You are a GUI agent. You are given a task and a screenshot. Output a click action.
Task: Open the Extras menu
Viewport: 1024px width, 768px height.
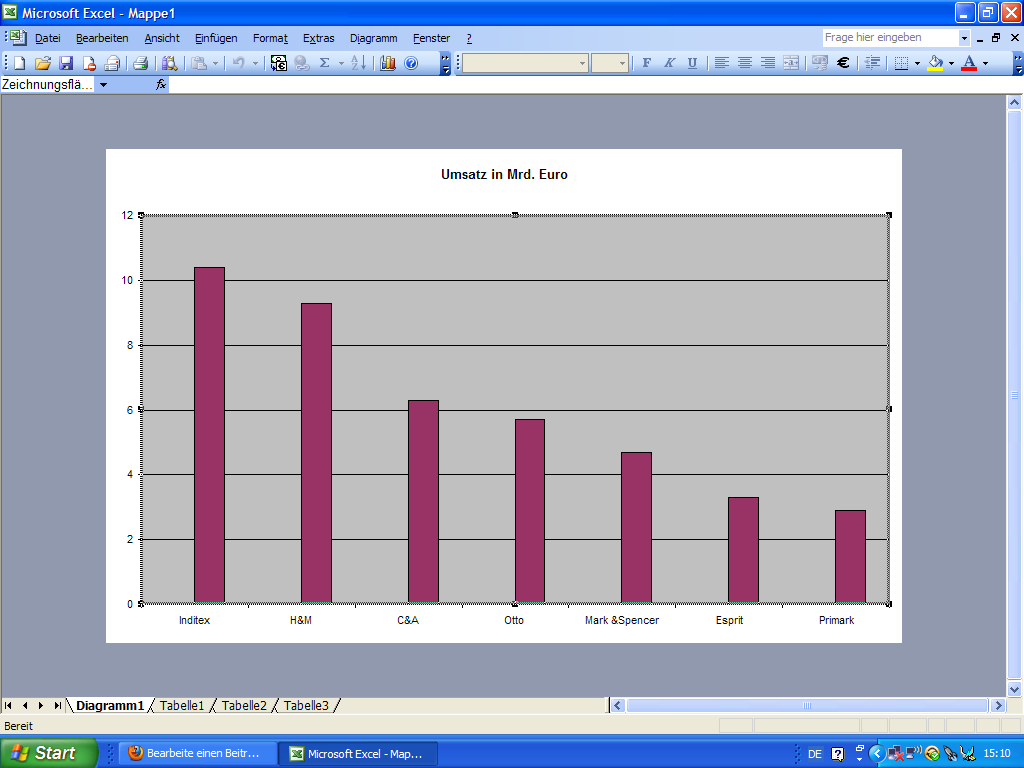click(x=319, y=38)
